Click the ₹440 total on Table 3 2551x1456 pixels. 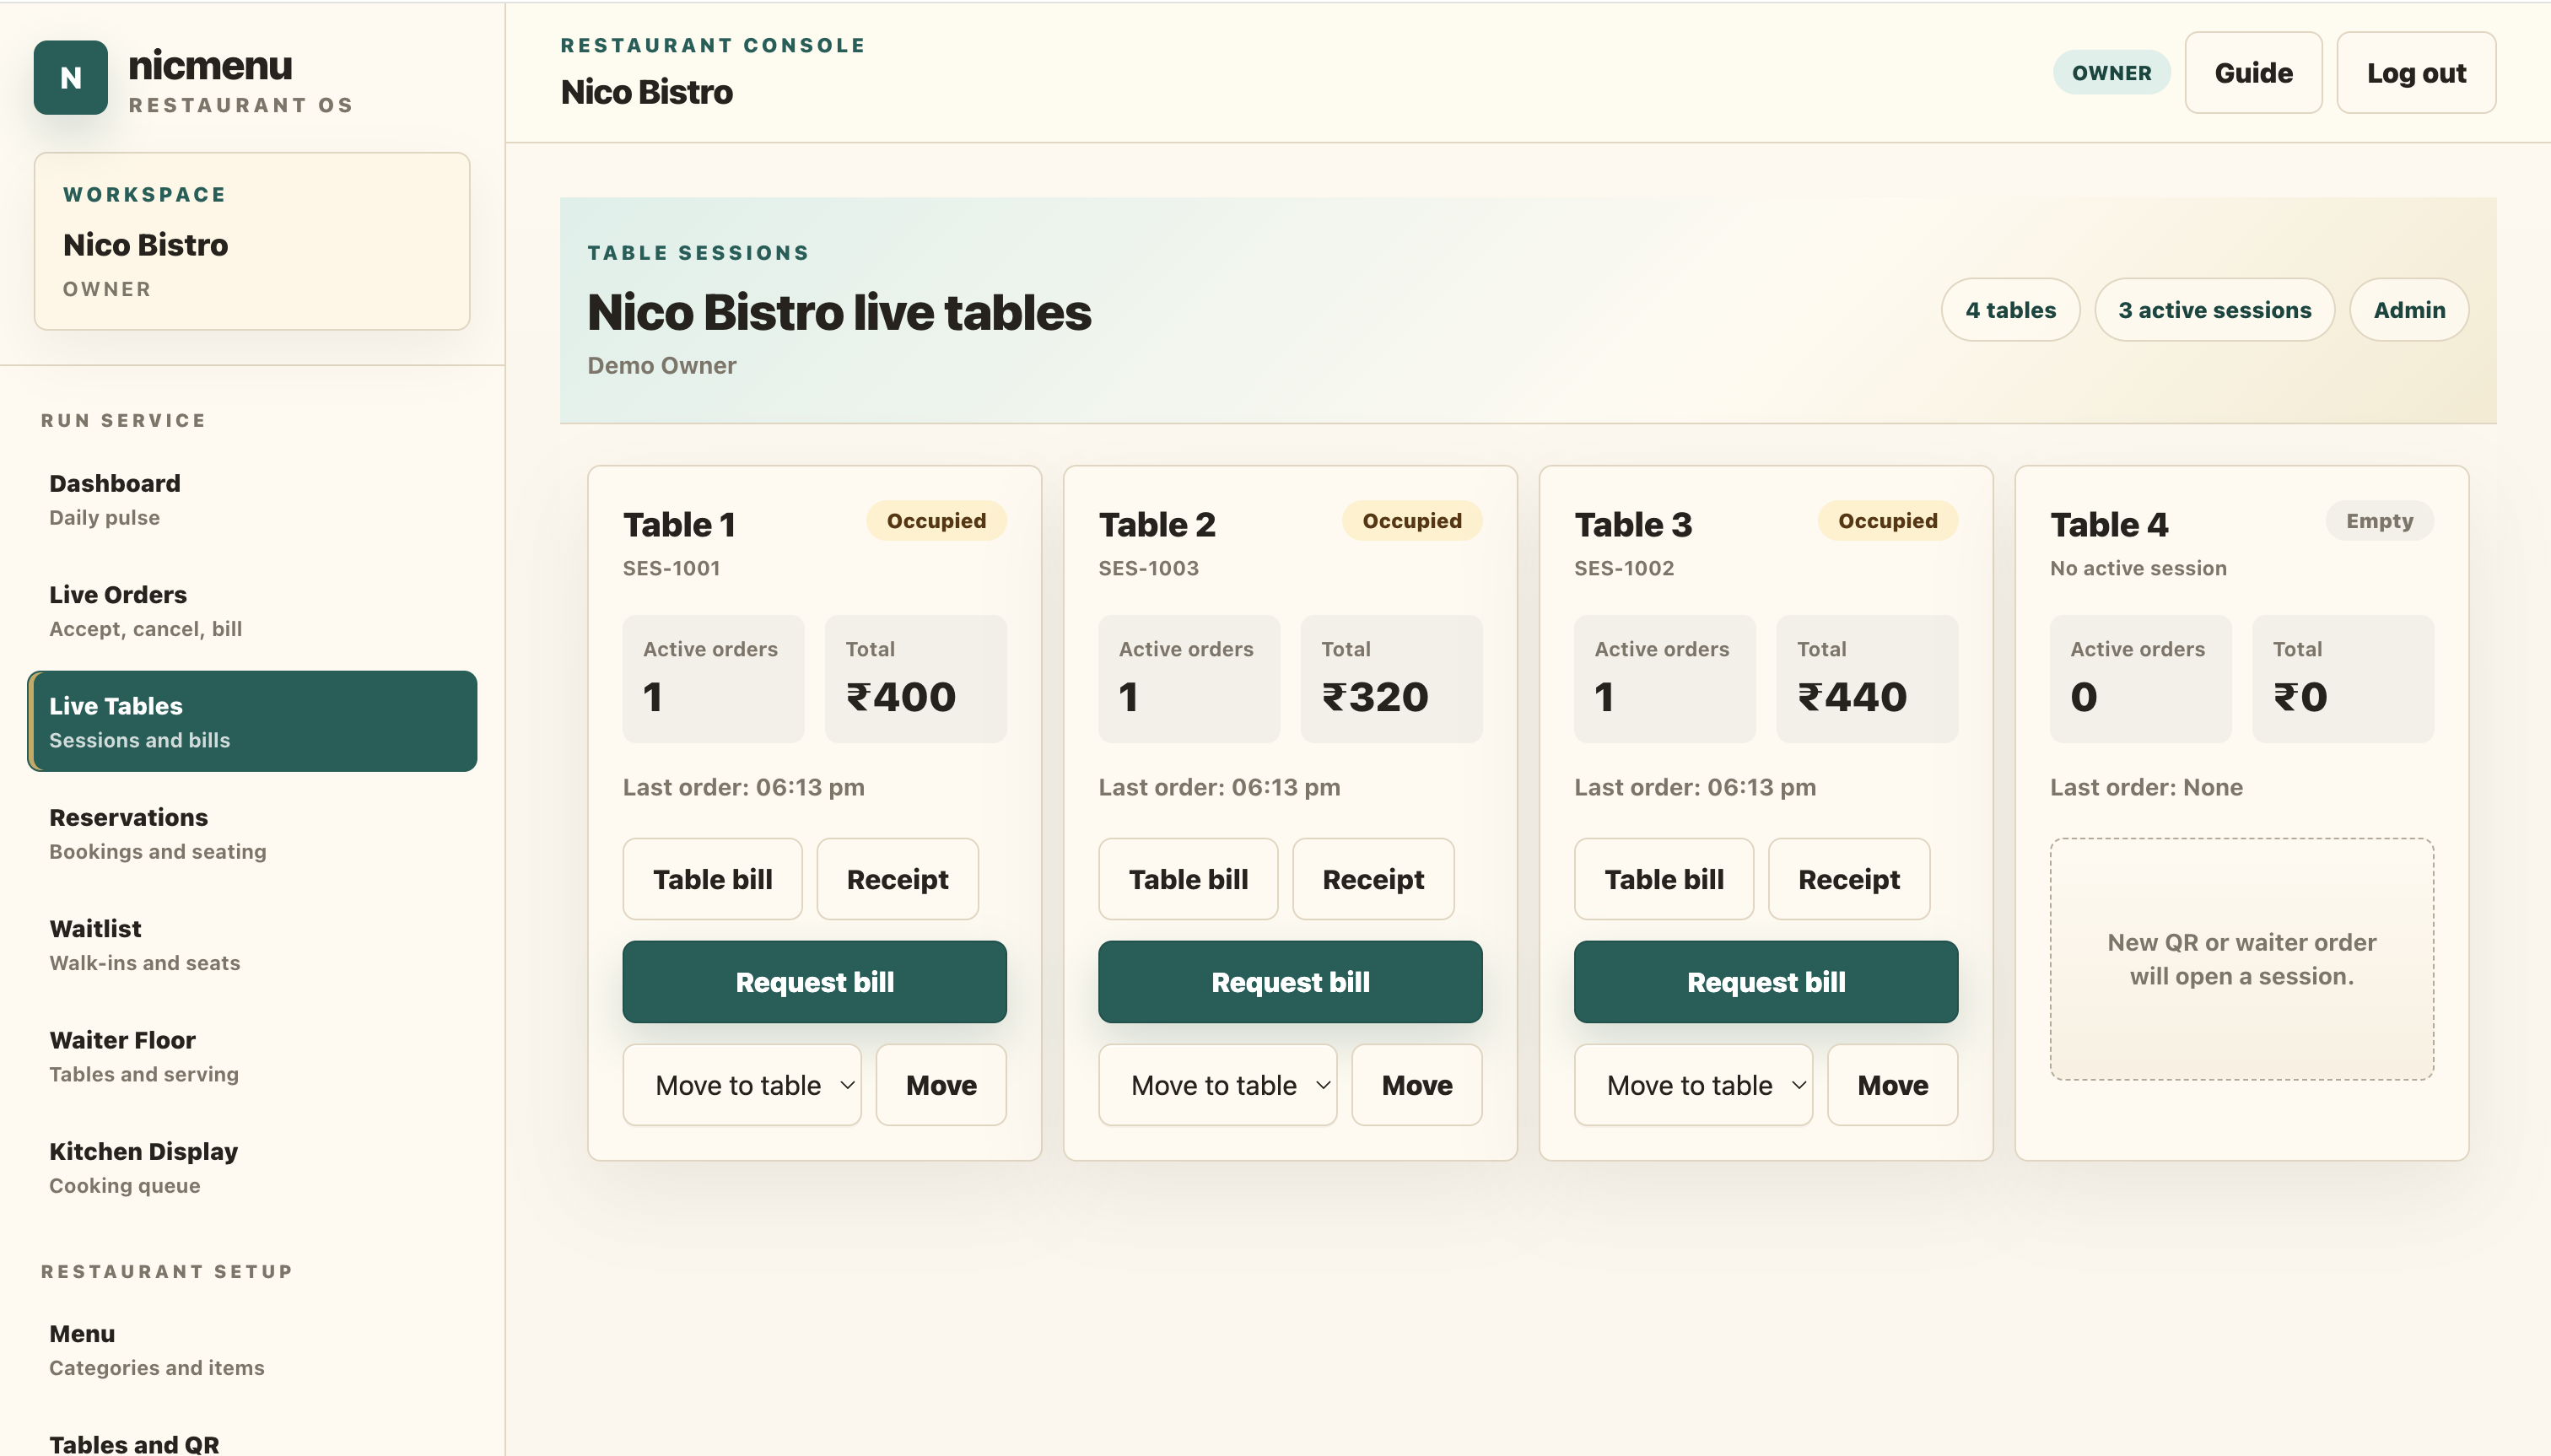coord(1852,697)
